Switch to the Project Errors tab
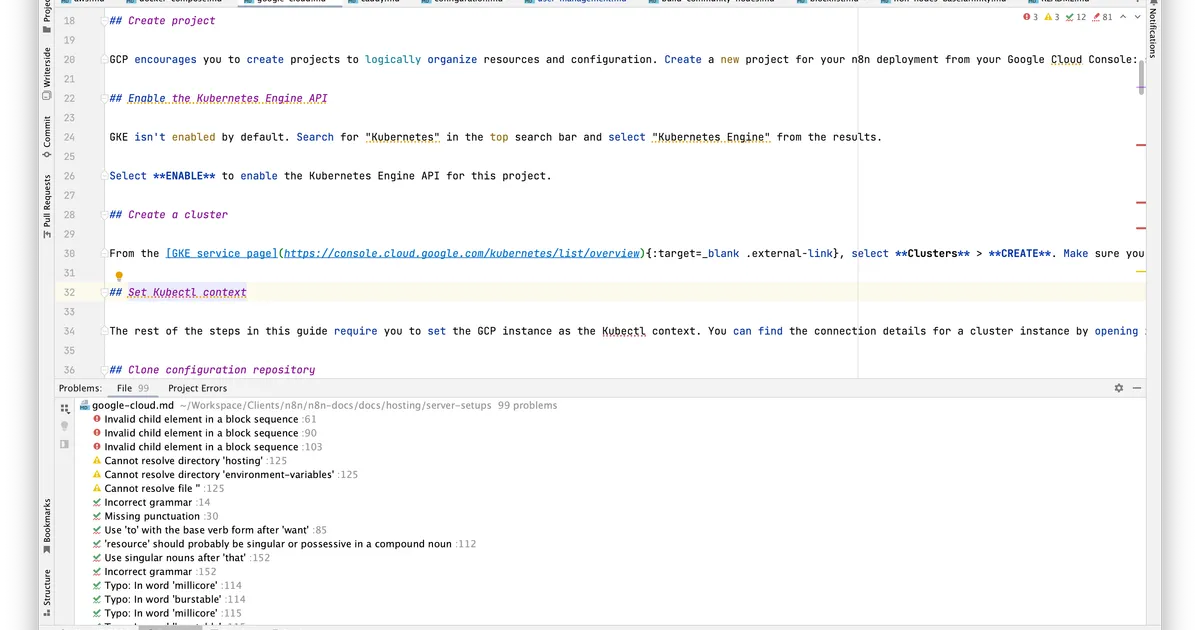Viewport: 1200px width, 630px height. pyautogui.click(x=197, y=388)
